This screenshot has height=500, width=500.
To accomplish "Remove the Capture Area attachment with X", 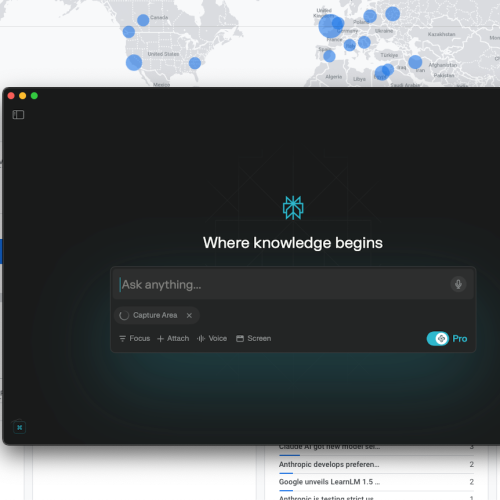I will click(189, 315).
